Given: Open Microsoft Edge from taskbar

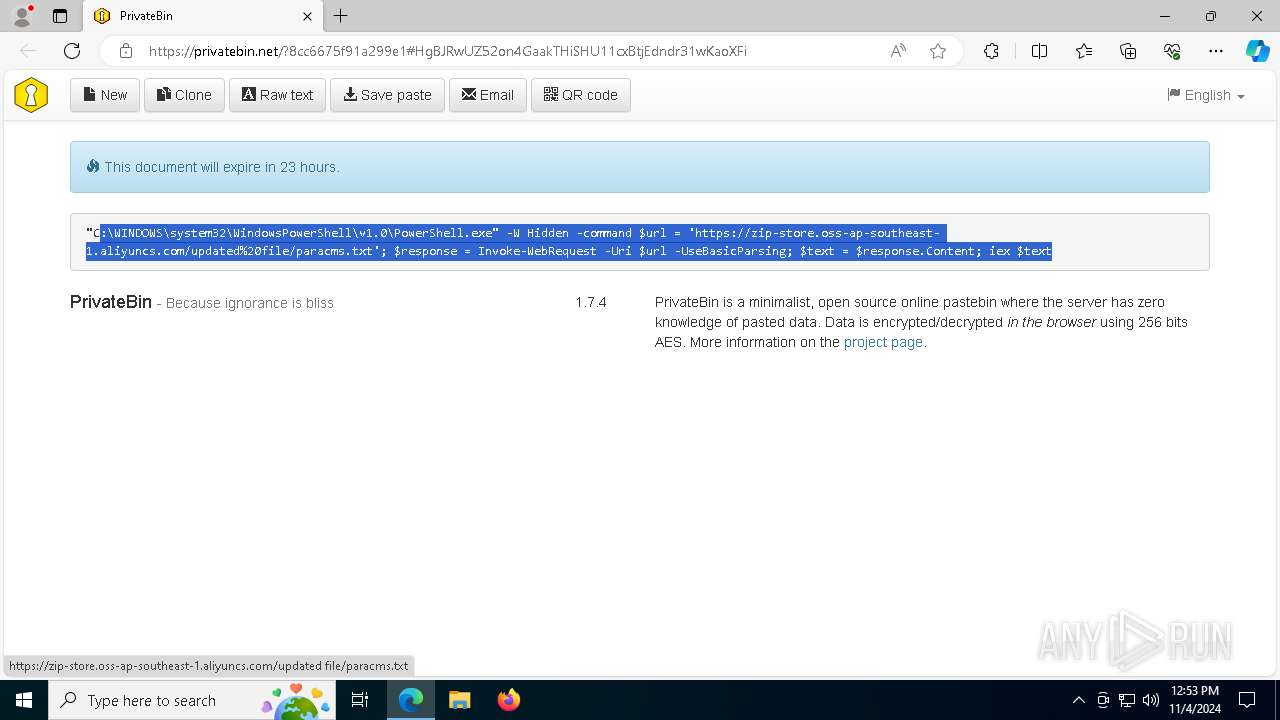Looking at the screenshot, I should pos(411,700).
